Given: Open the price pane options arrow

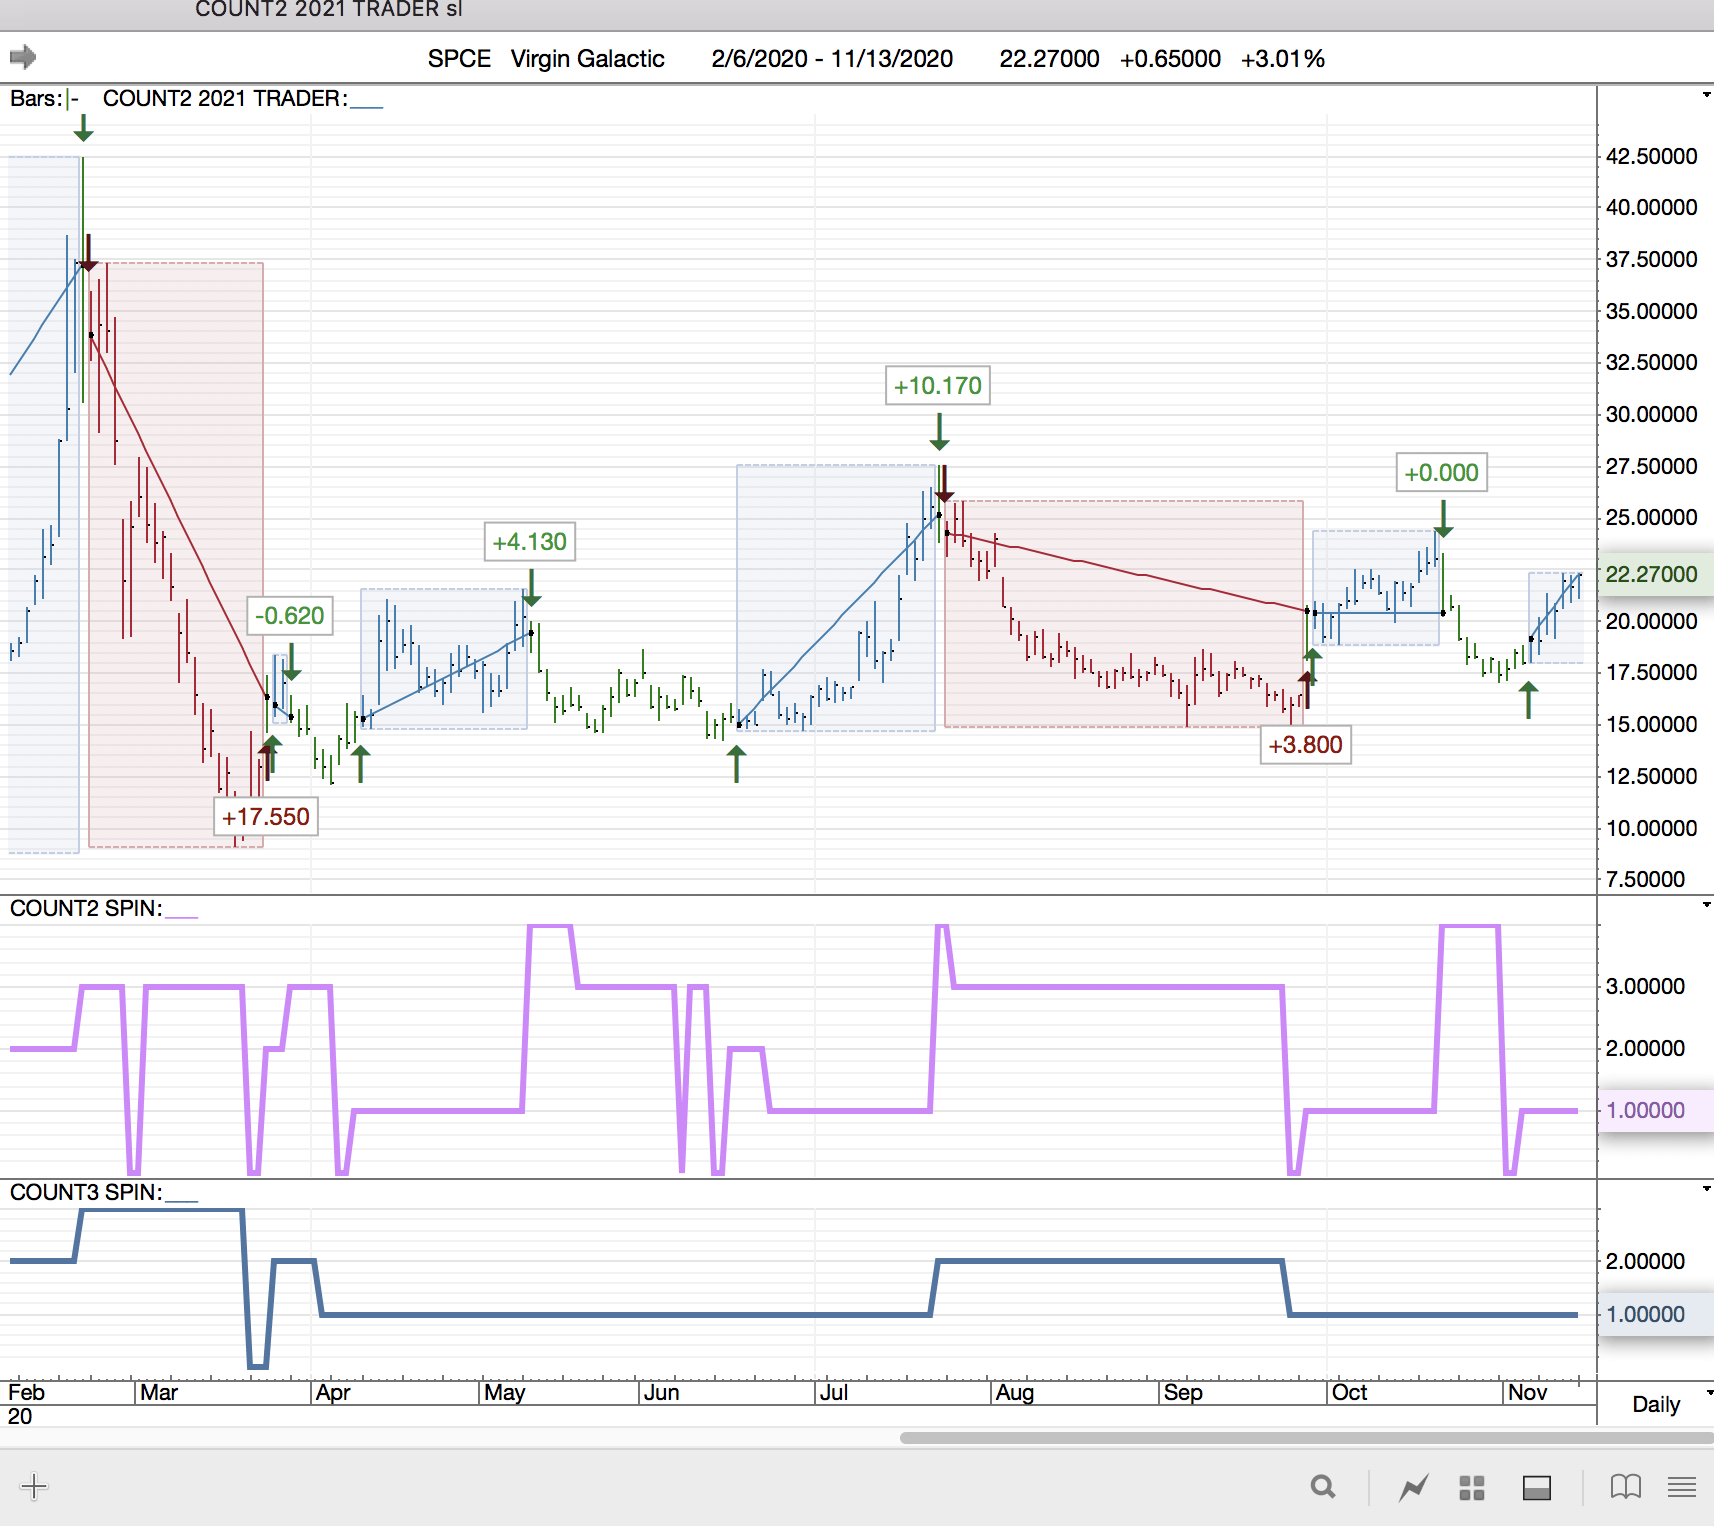Looking at the screenshot, I should pyautogui.click(x=1706, y=96).
